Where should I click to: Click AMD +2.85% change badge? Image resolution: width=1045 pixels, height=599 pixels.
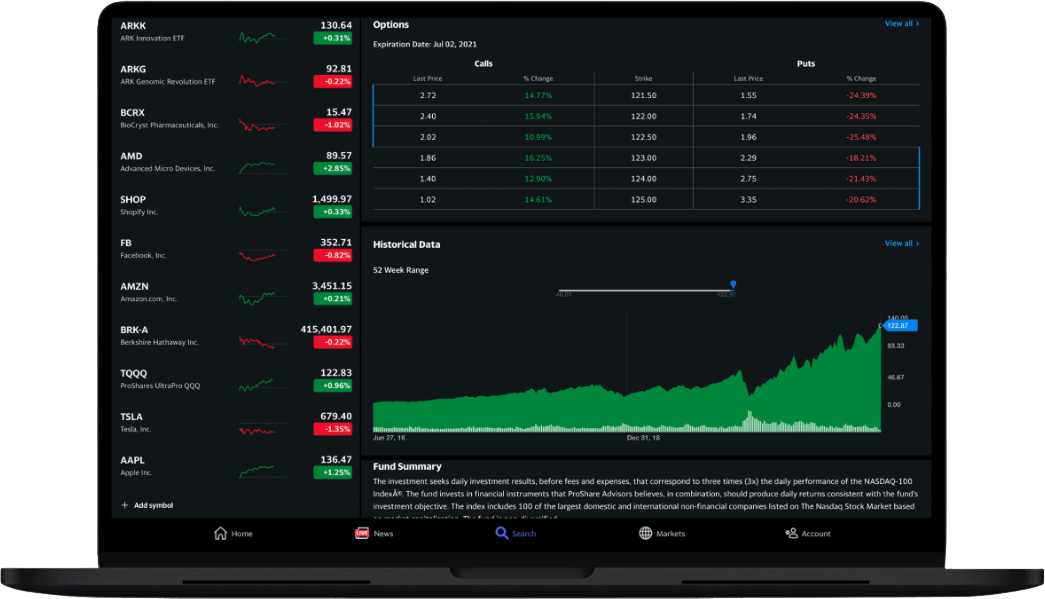coord(333,169)
